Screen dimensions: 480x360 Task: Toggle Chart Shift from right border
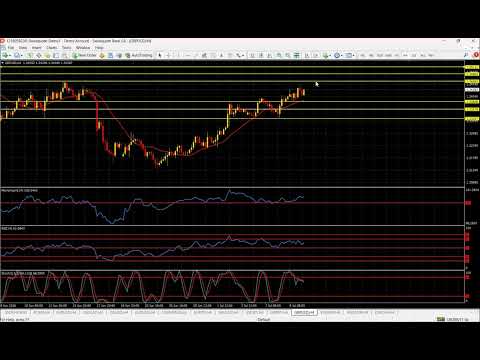pyautogui.click(x=316, y=55)
